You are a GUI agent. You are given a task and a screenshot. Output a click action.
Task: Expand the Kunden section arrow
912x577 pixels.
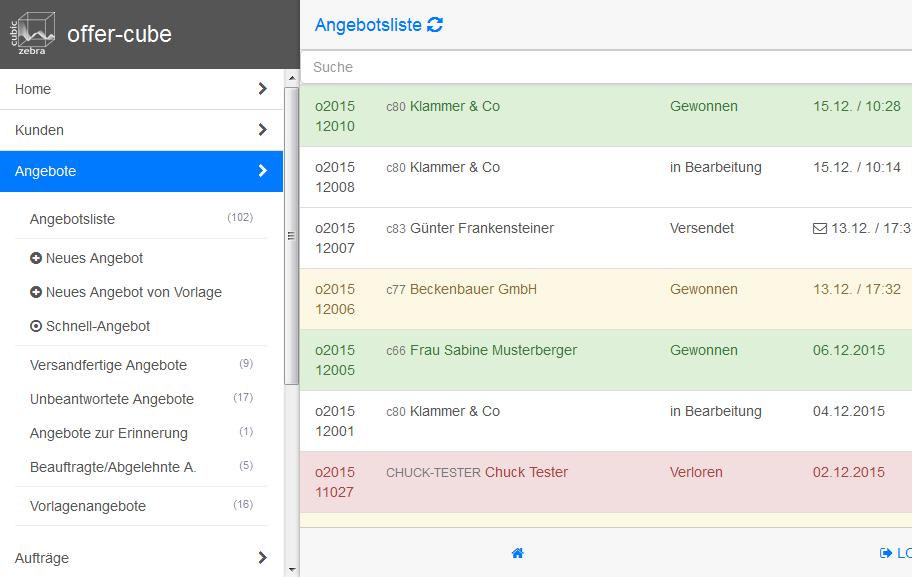pos(262,130)
